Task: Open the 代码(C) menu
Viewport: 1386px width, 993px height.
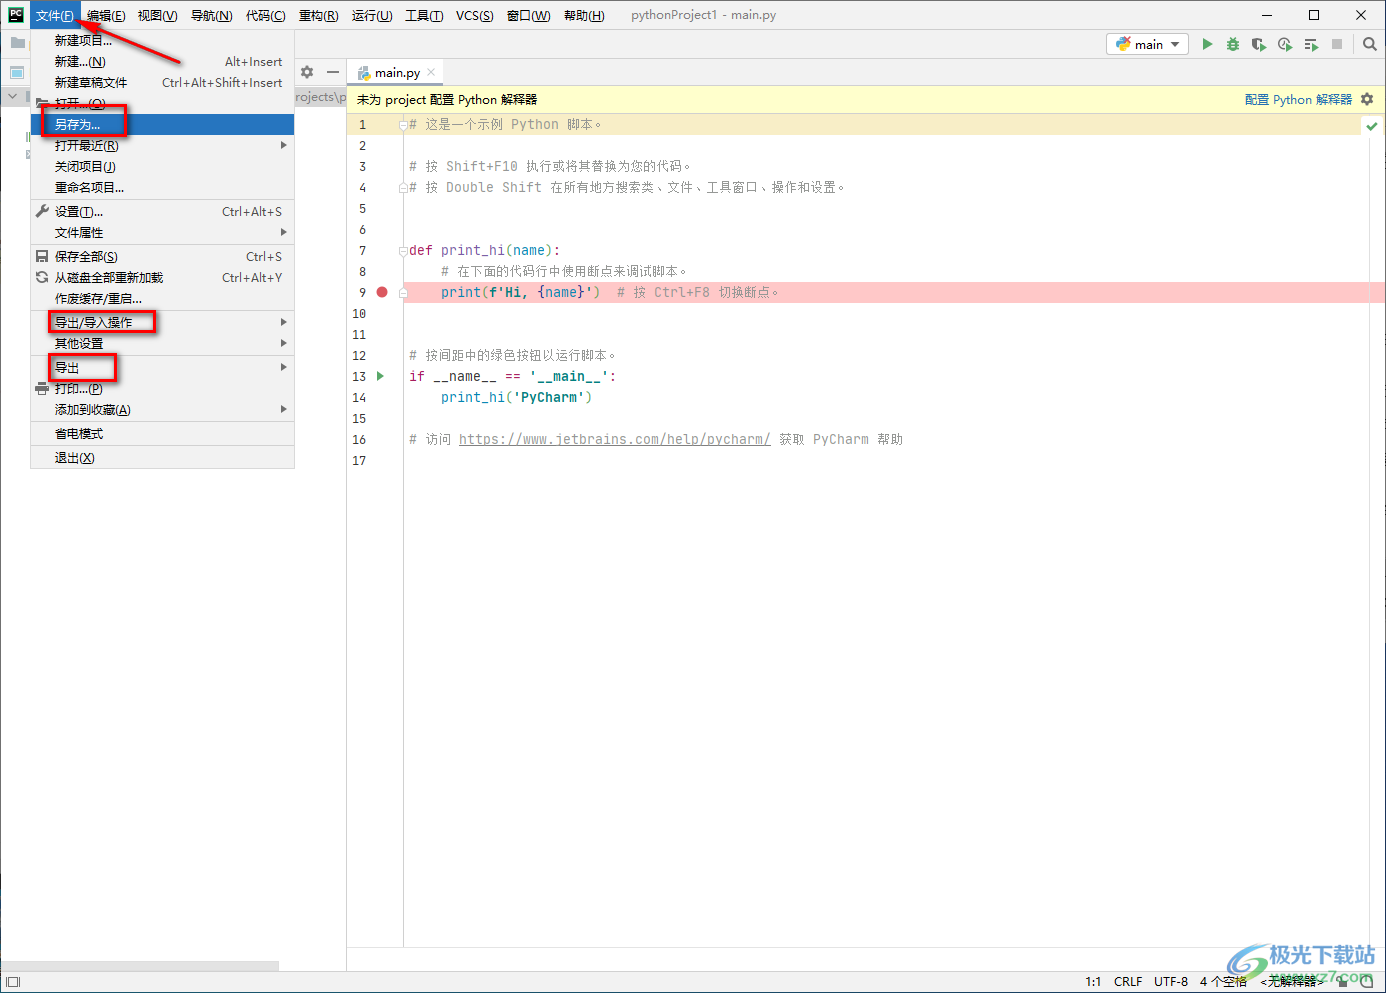Action: (265, 15)
